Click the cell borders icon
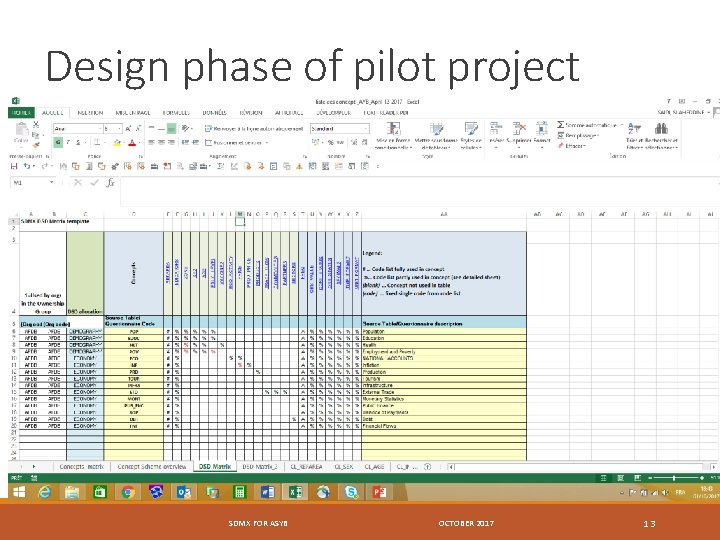Image resolution: width=720 pixels, height=540 pixels. click(97, 143)
